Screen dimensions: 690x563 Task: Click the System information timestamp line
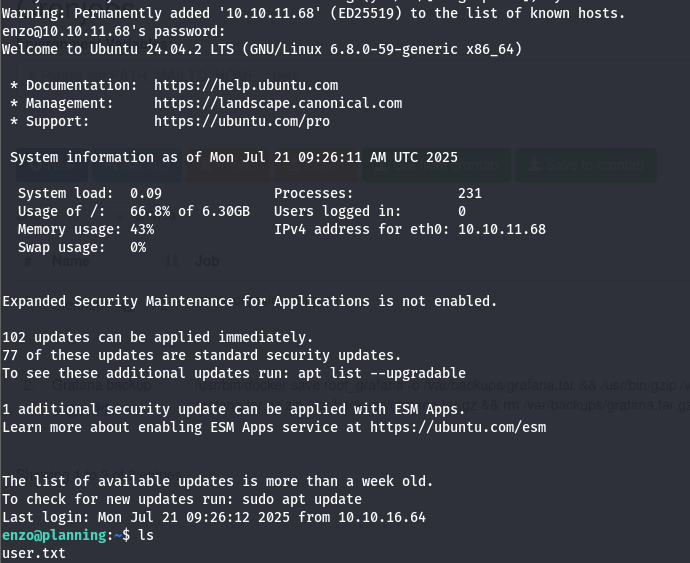[234, 157]
